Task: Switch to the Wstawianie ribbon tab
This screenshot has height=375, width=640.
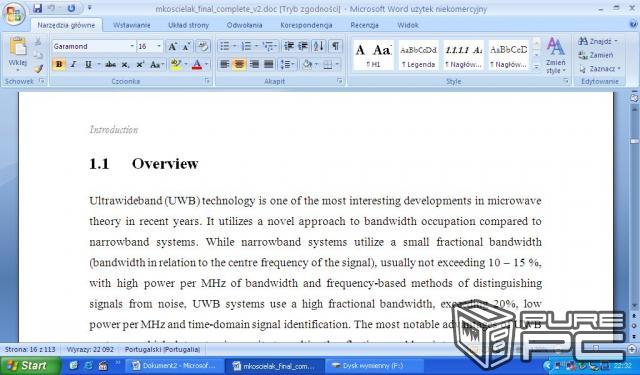Action: pos(131,25)
